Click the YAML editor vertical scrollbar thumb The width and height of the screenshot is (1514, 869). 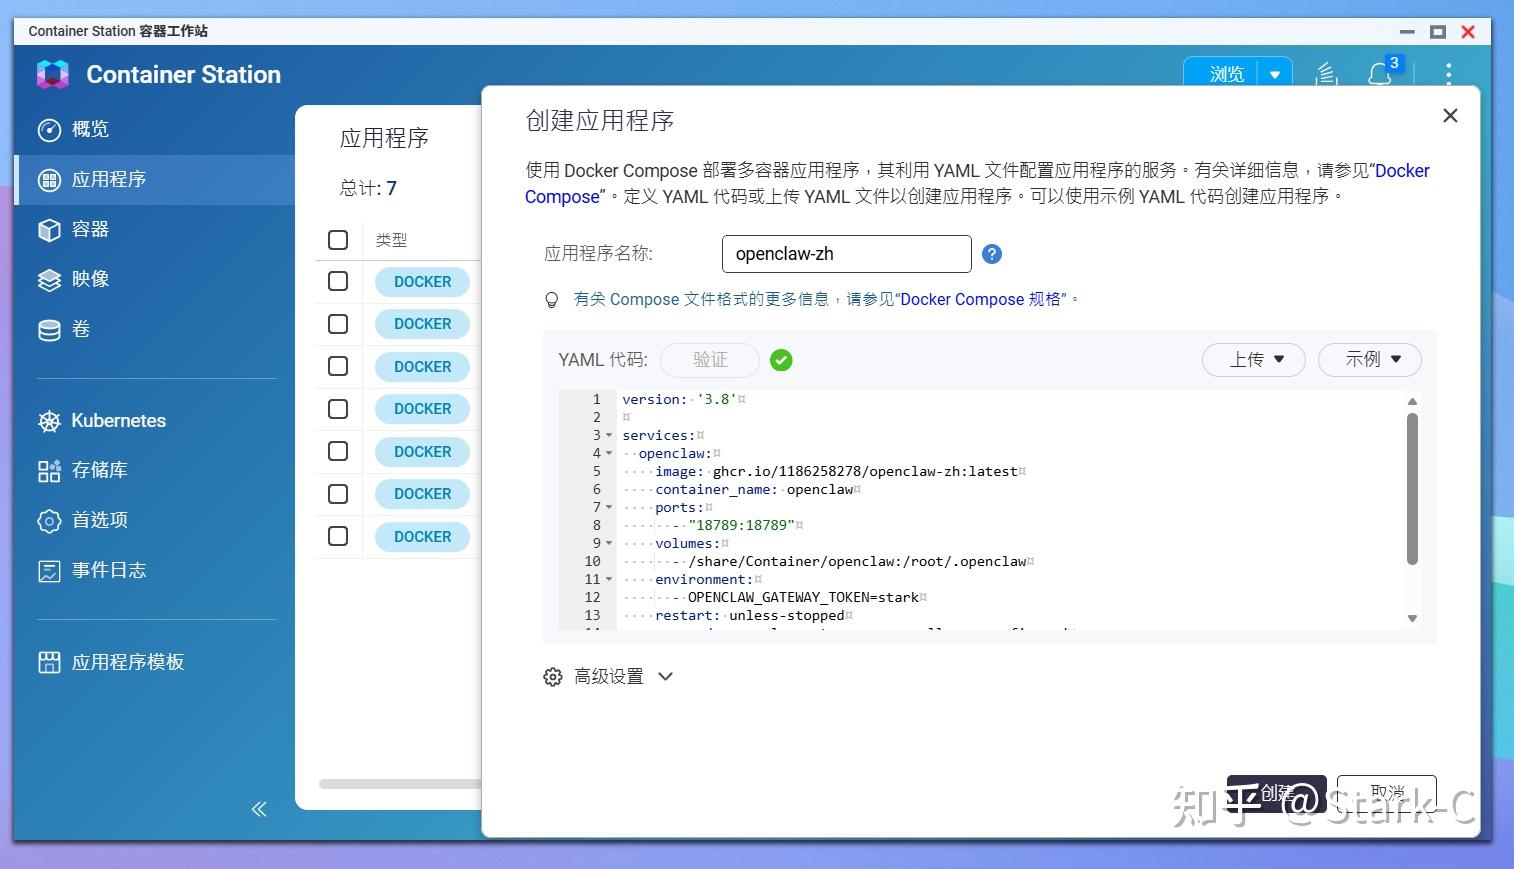1412,490
